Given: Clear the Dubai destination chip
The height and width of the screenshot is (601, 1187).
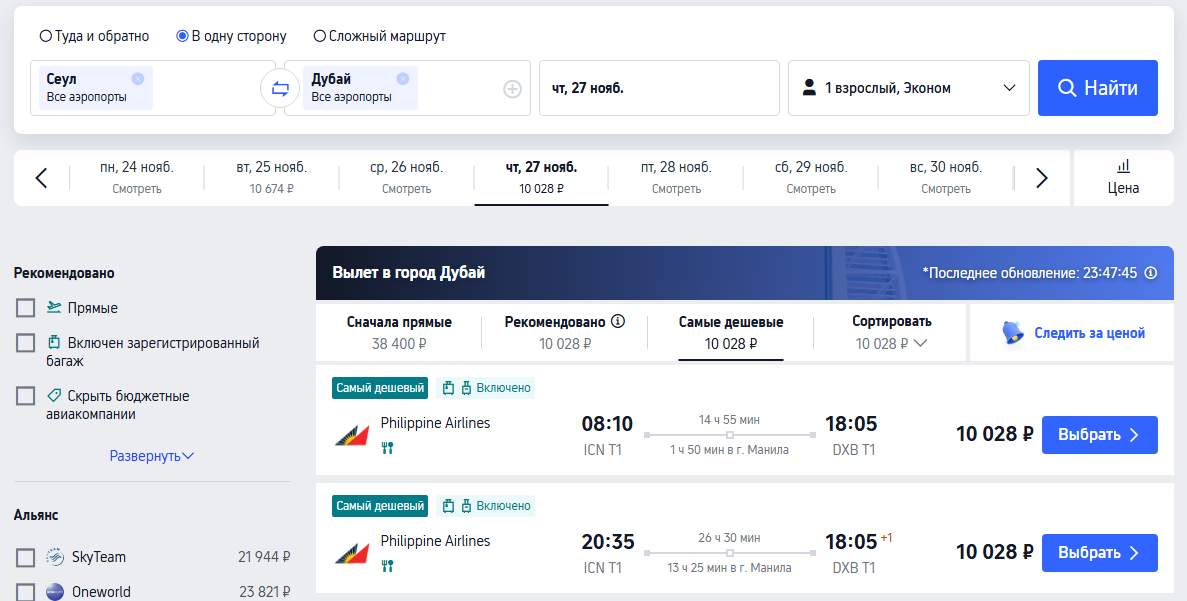Looking at the screenshot, I should [403, 79].
